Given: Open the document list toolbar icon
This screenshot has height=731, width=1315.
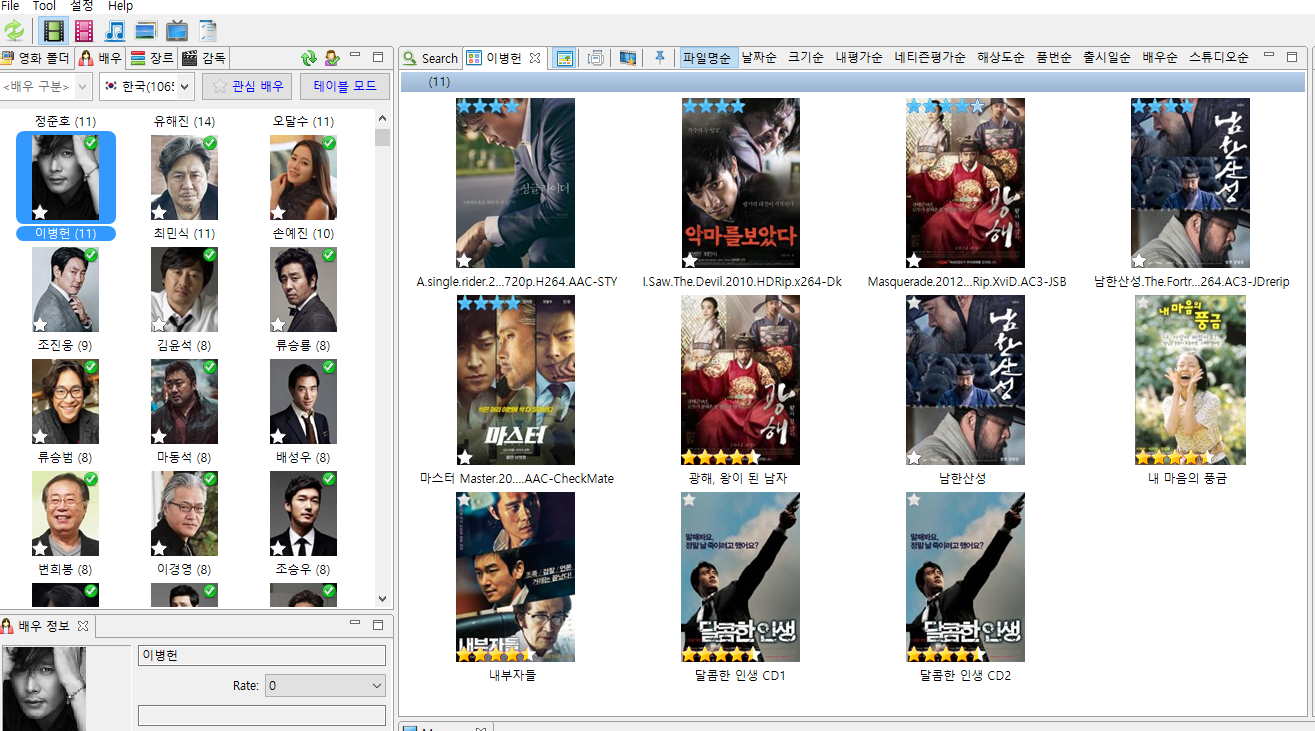Looking at the screenshot, I should [x=208, y=31].
